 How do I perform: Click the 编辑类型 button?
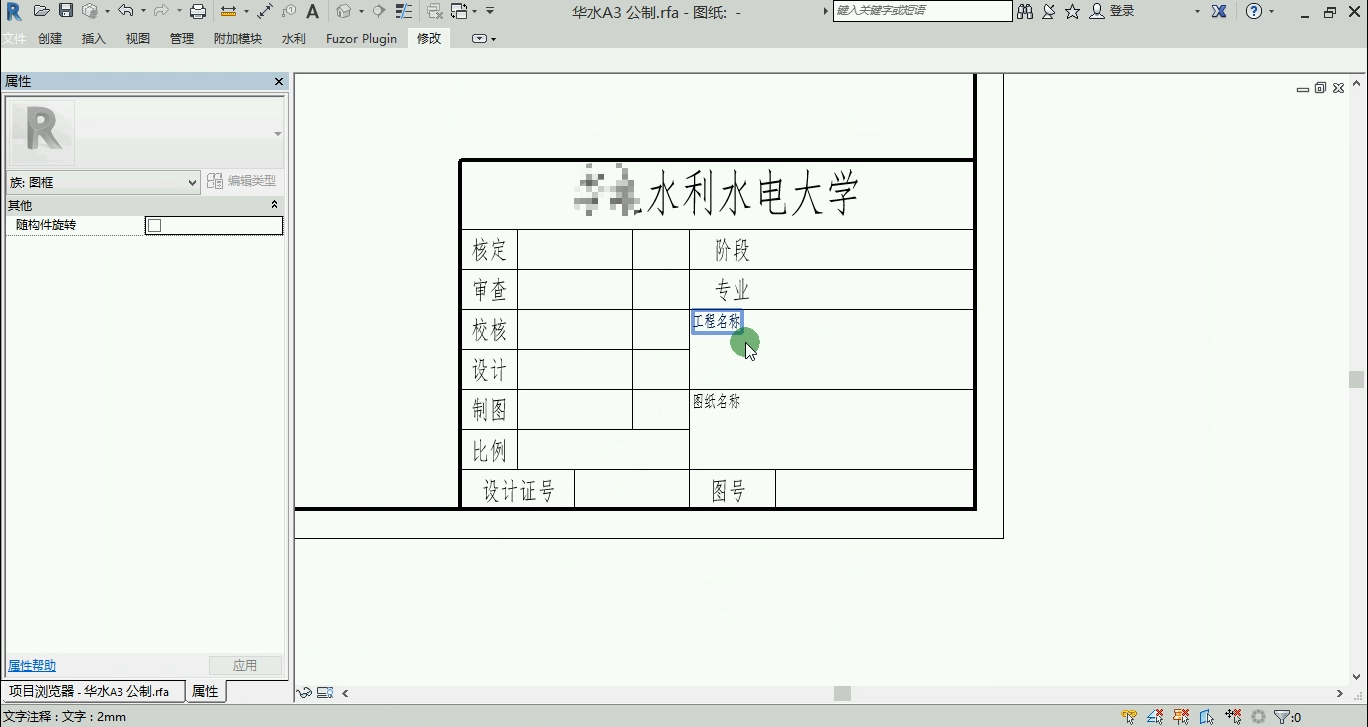click(242, 181)
